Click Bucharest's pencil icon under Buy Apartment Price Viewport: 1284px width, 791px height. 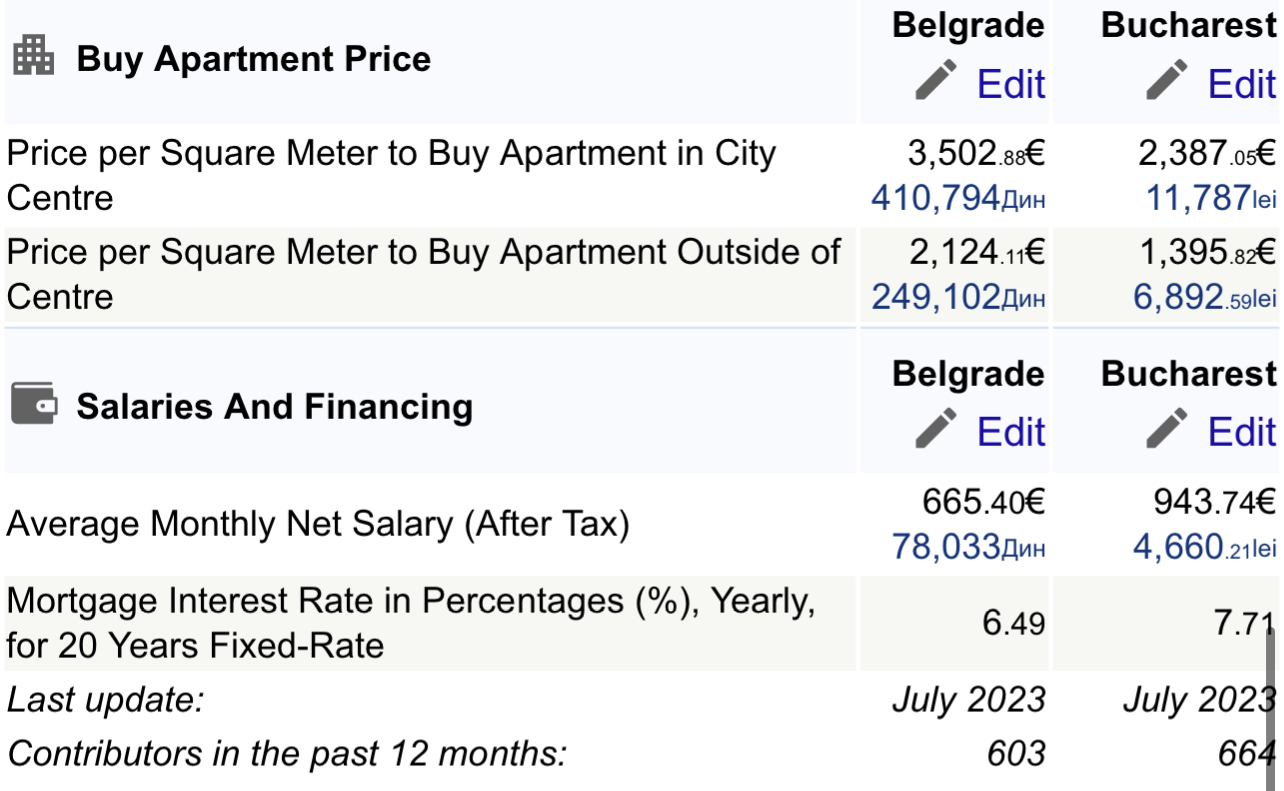[x=1167, y=80]
